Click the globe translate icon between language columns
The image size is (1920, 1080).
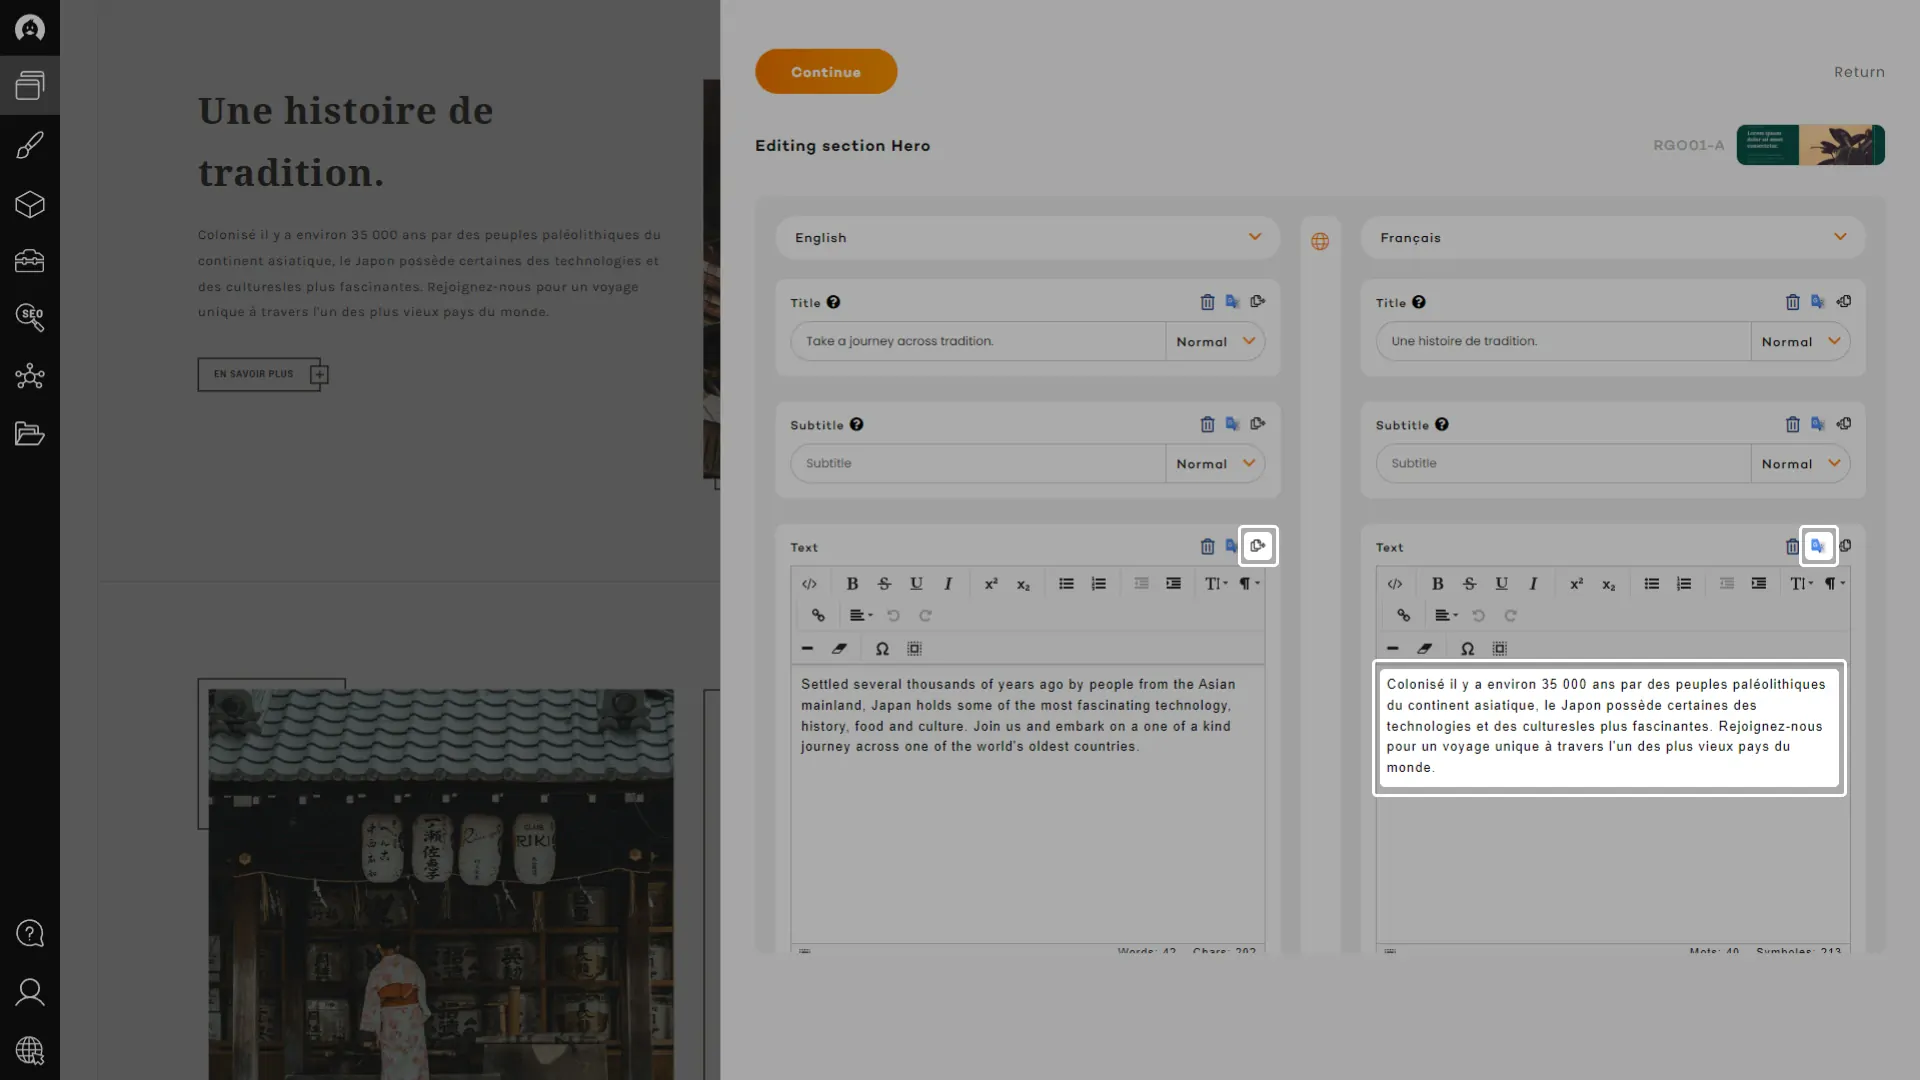[1320, 242]
